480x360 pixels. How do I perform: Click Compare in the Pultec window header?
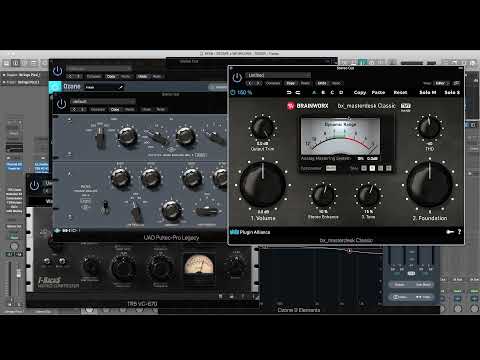pos(98,109)
